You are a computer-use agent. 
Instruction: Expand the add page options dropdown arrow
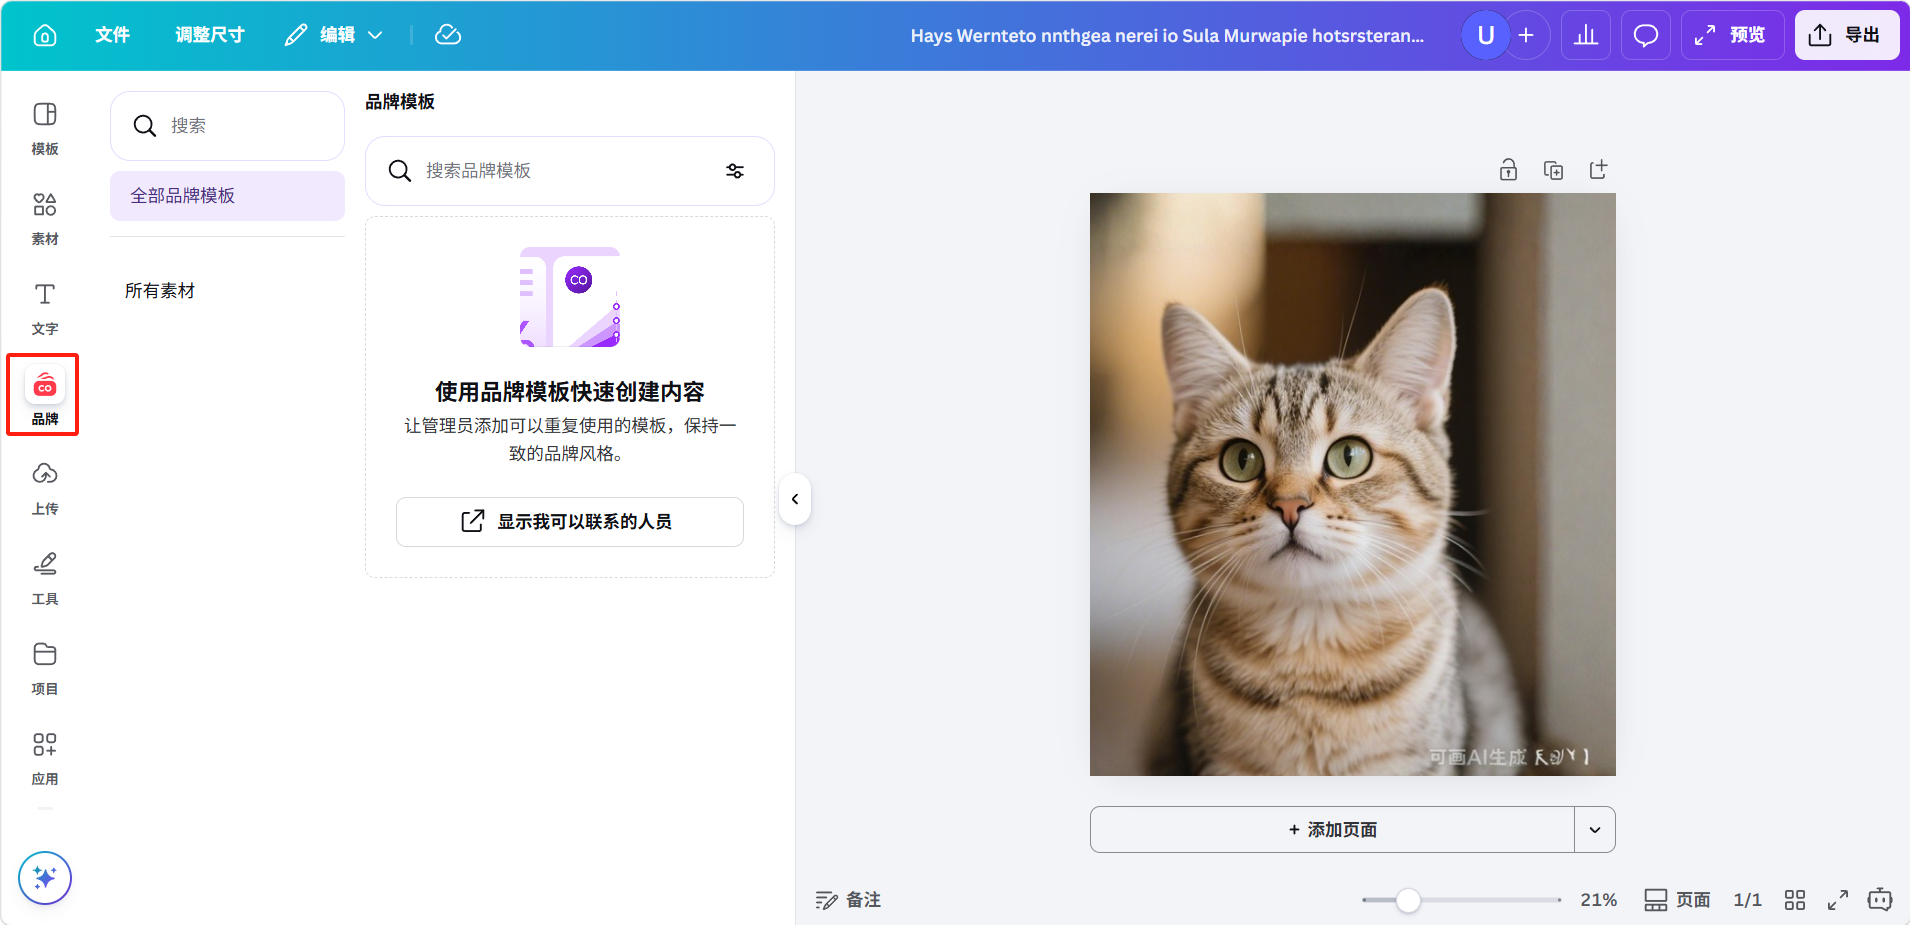(1595, 830)
